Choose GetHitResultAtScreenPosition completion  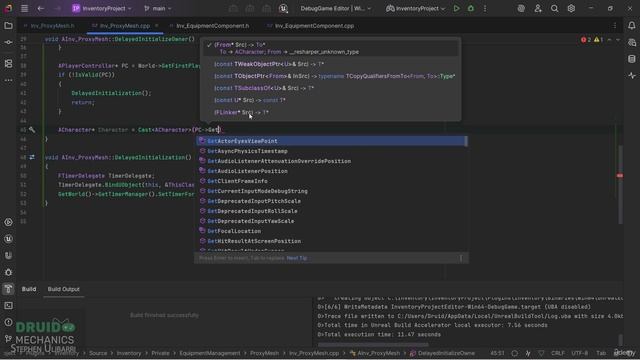(x=331, y=241)
